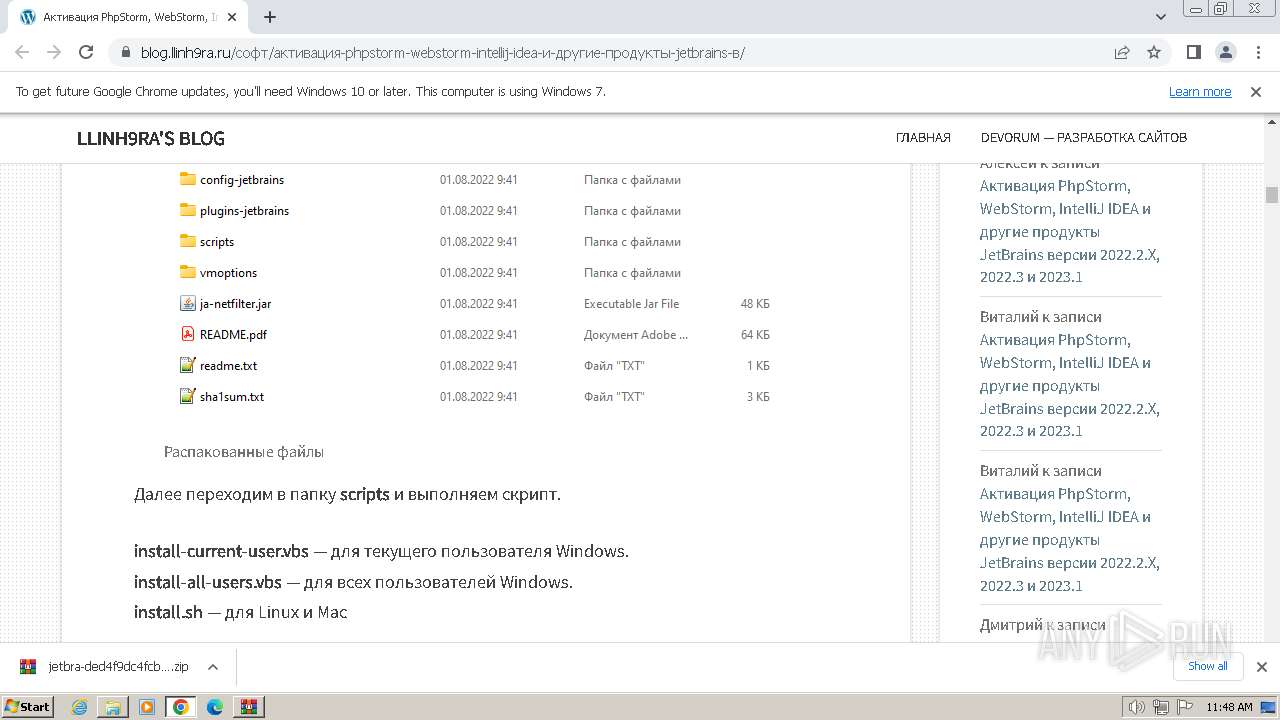Open the Action Center flag icon
Image resolution: width=1280 pixels, height=720 pixels.
pyautogui.click(x=1184, y=707)
